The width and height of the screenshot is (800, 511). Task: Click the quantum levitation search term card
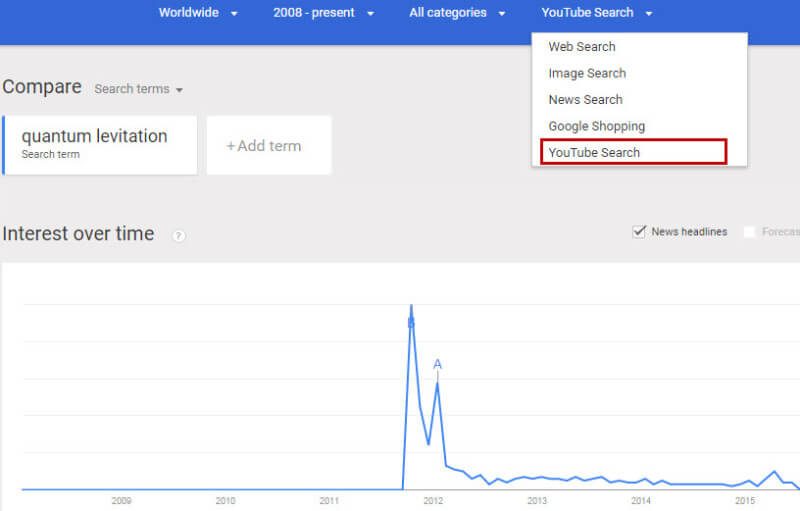click(x=100, y=145)
